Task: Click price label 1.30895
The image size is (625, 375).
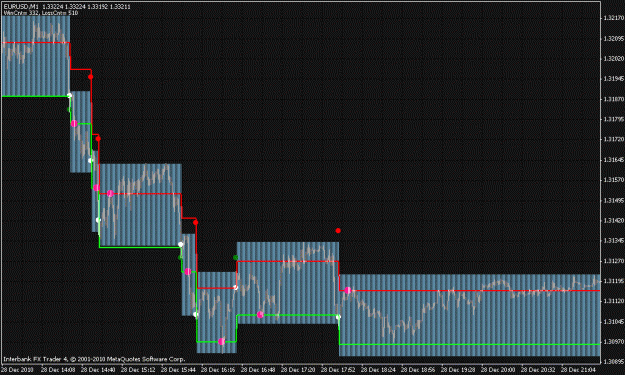Action: (x=613, y=361)
